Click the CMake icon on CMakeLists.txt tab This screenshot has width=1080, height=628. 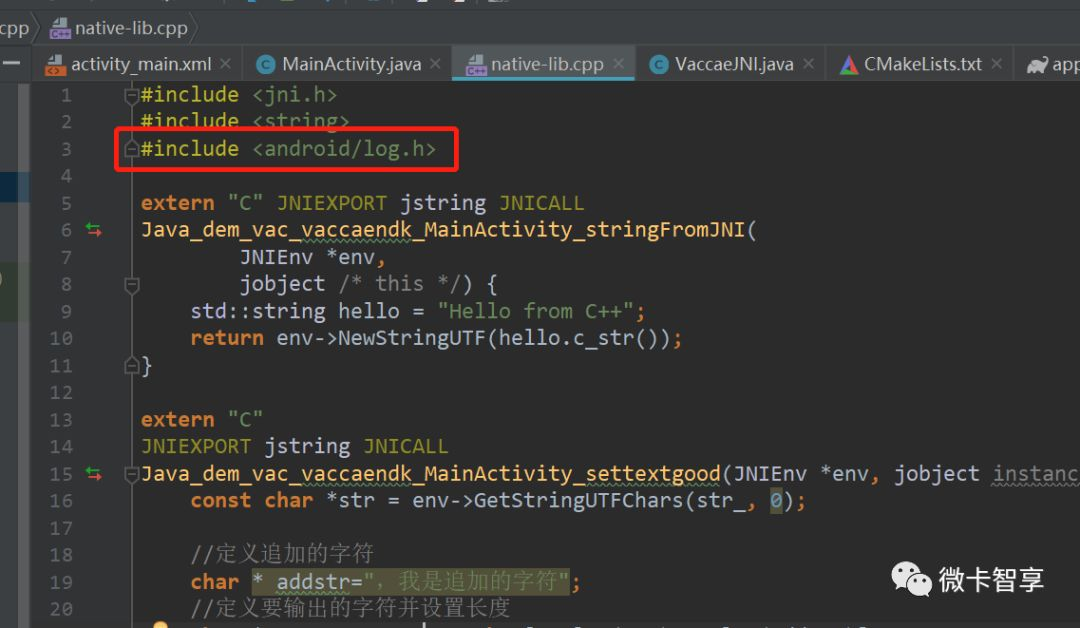[849, 65]
